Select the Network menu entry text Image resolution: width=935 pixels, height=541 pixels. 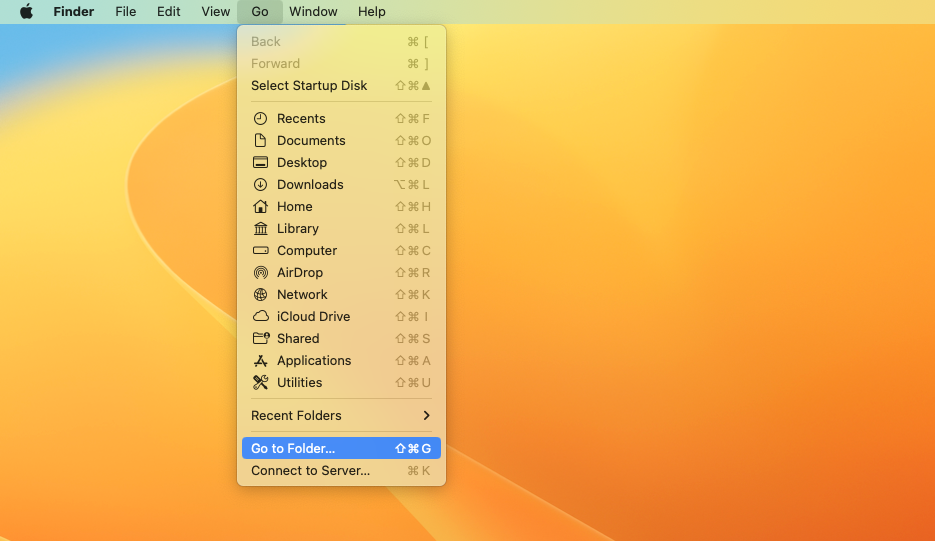(302, 295)
